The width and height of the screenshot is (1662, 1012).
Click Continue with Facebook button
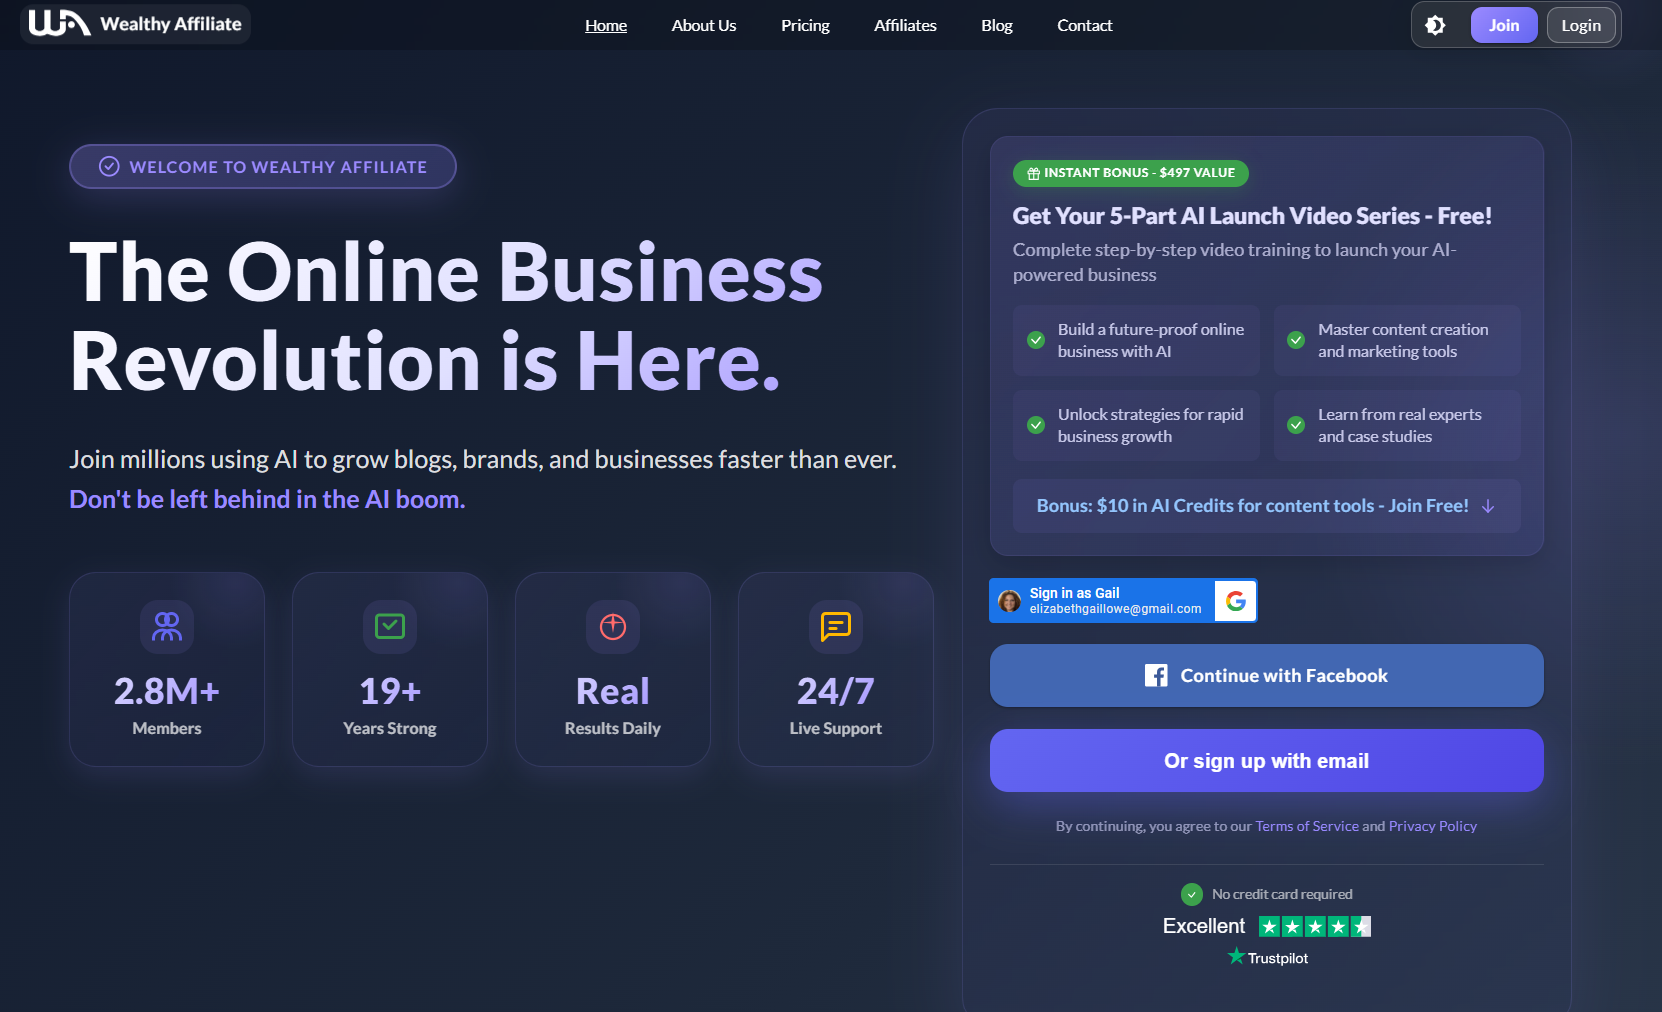tap(1267, 676)
